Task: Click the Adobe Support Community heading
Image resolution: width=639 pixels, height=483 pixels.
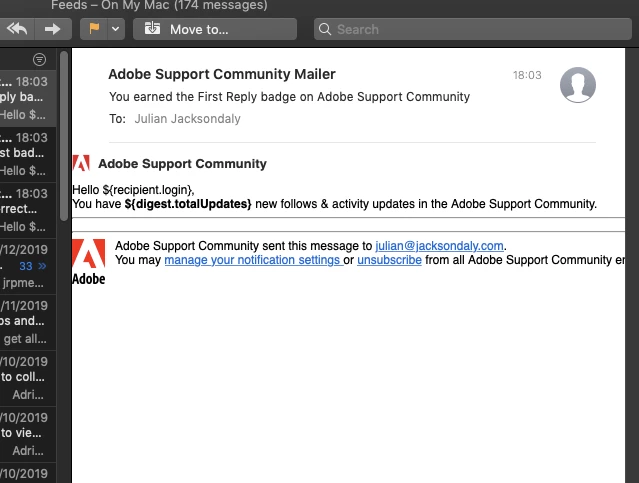Action: 182,163
